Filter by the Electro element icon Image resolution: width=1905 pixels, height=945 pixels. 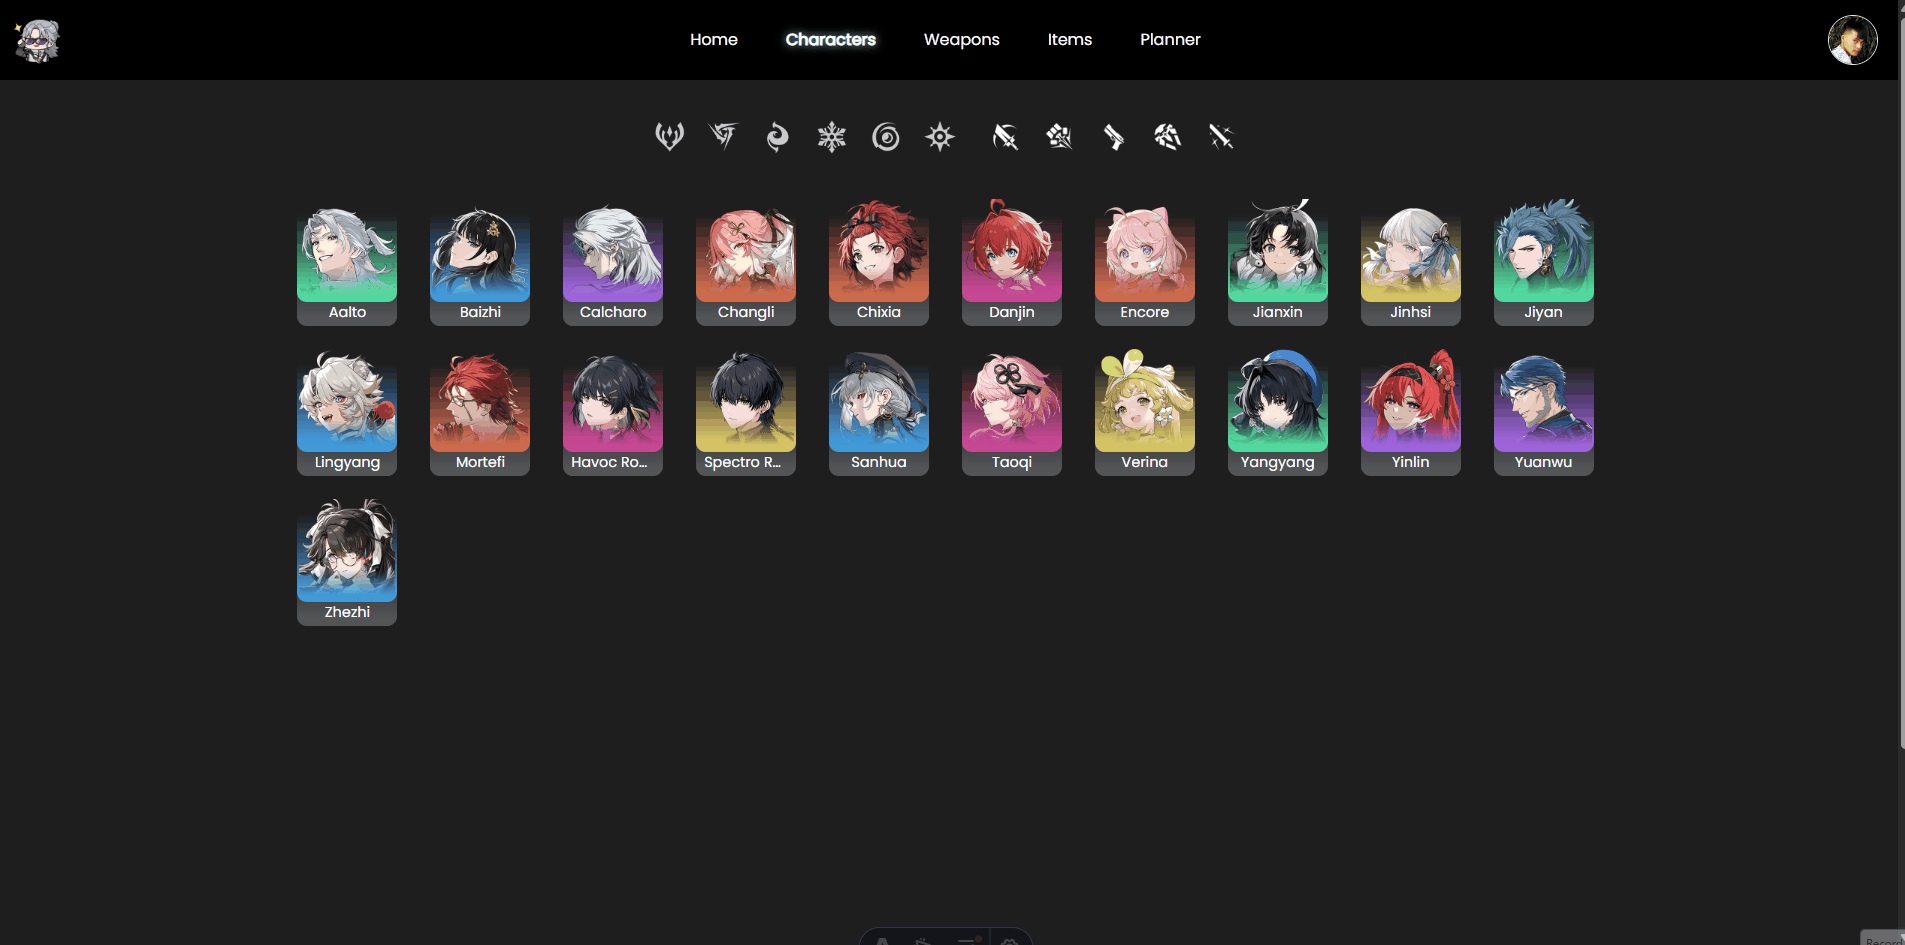[x=723, y=136]
